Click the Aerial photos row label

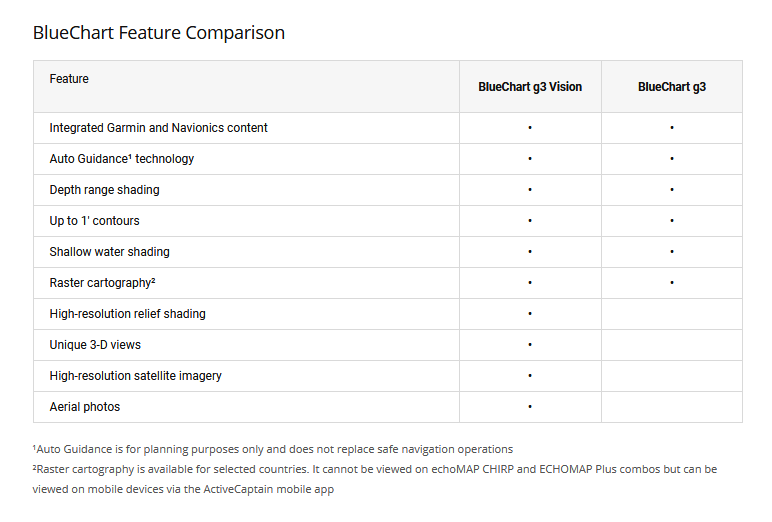coord(84,407)
